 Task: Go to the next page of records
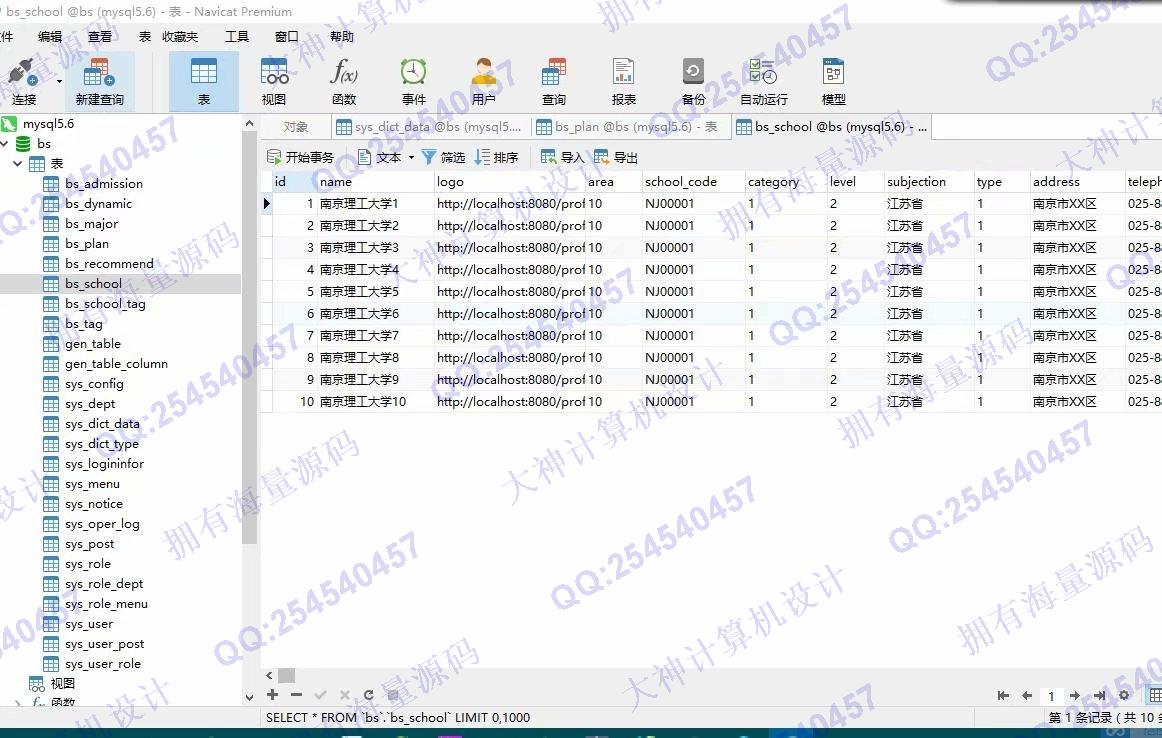[x=1075, y=695]
